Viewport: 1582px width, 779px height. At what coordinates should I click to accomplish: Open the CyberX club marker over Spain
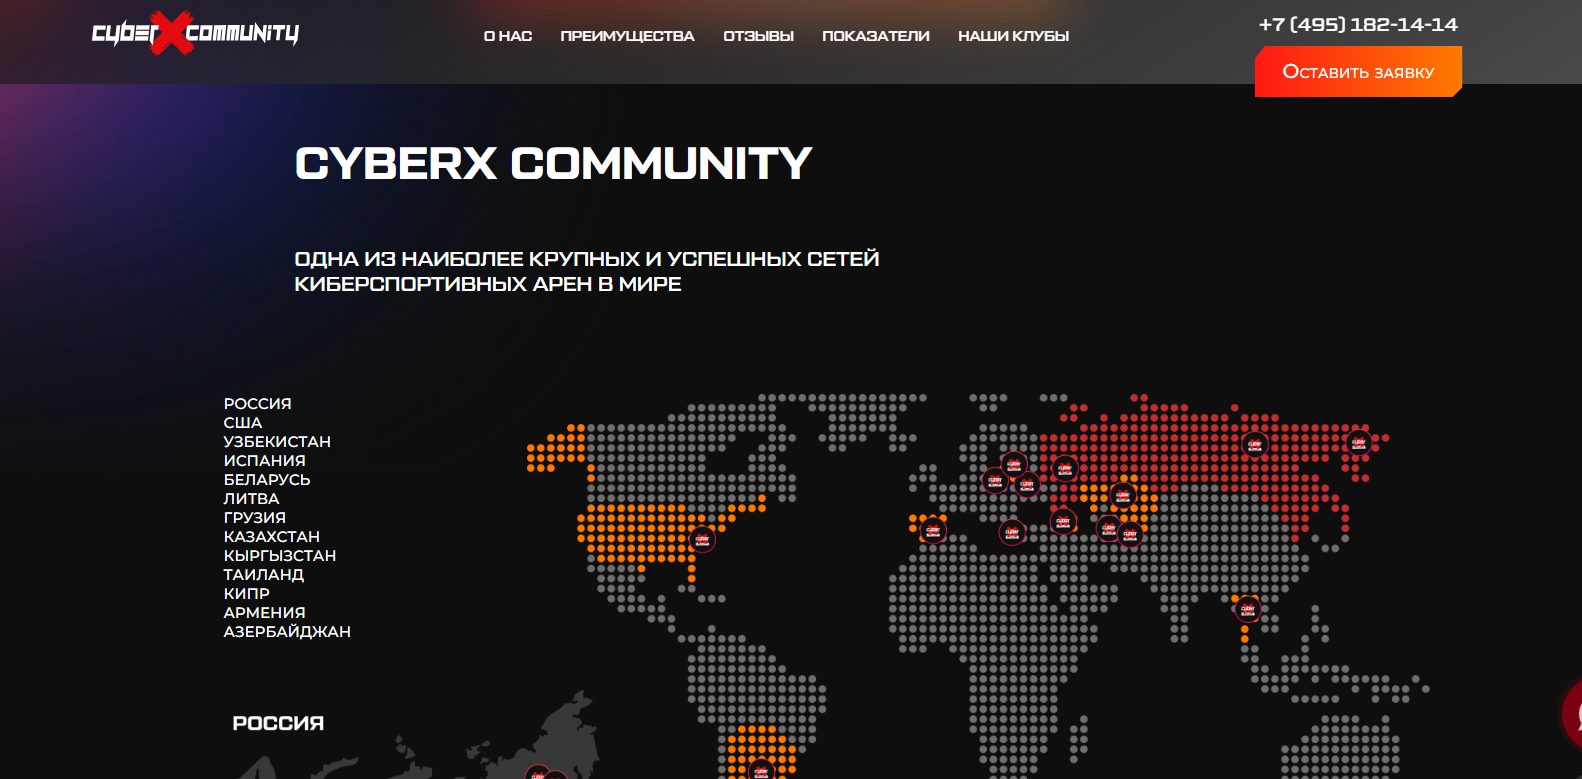933,530
